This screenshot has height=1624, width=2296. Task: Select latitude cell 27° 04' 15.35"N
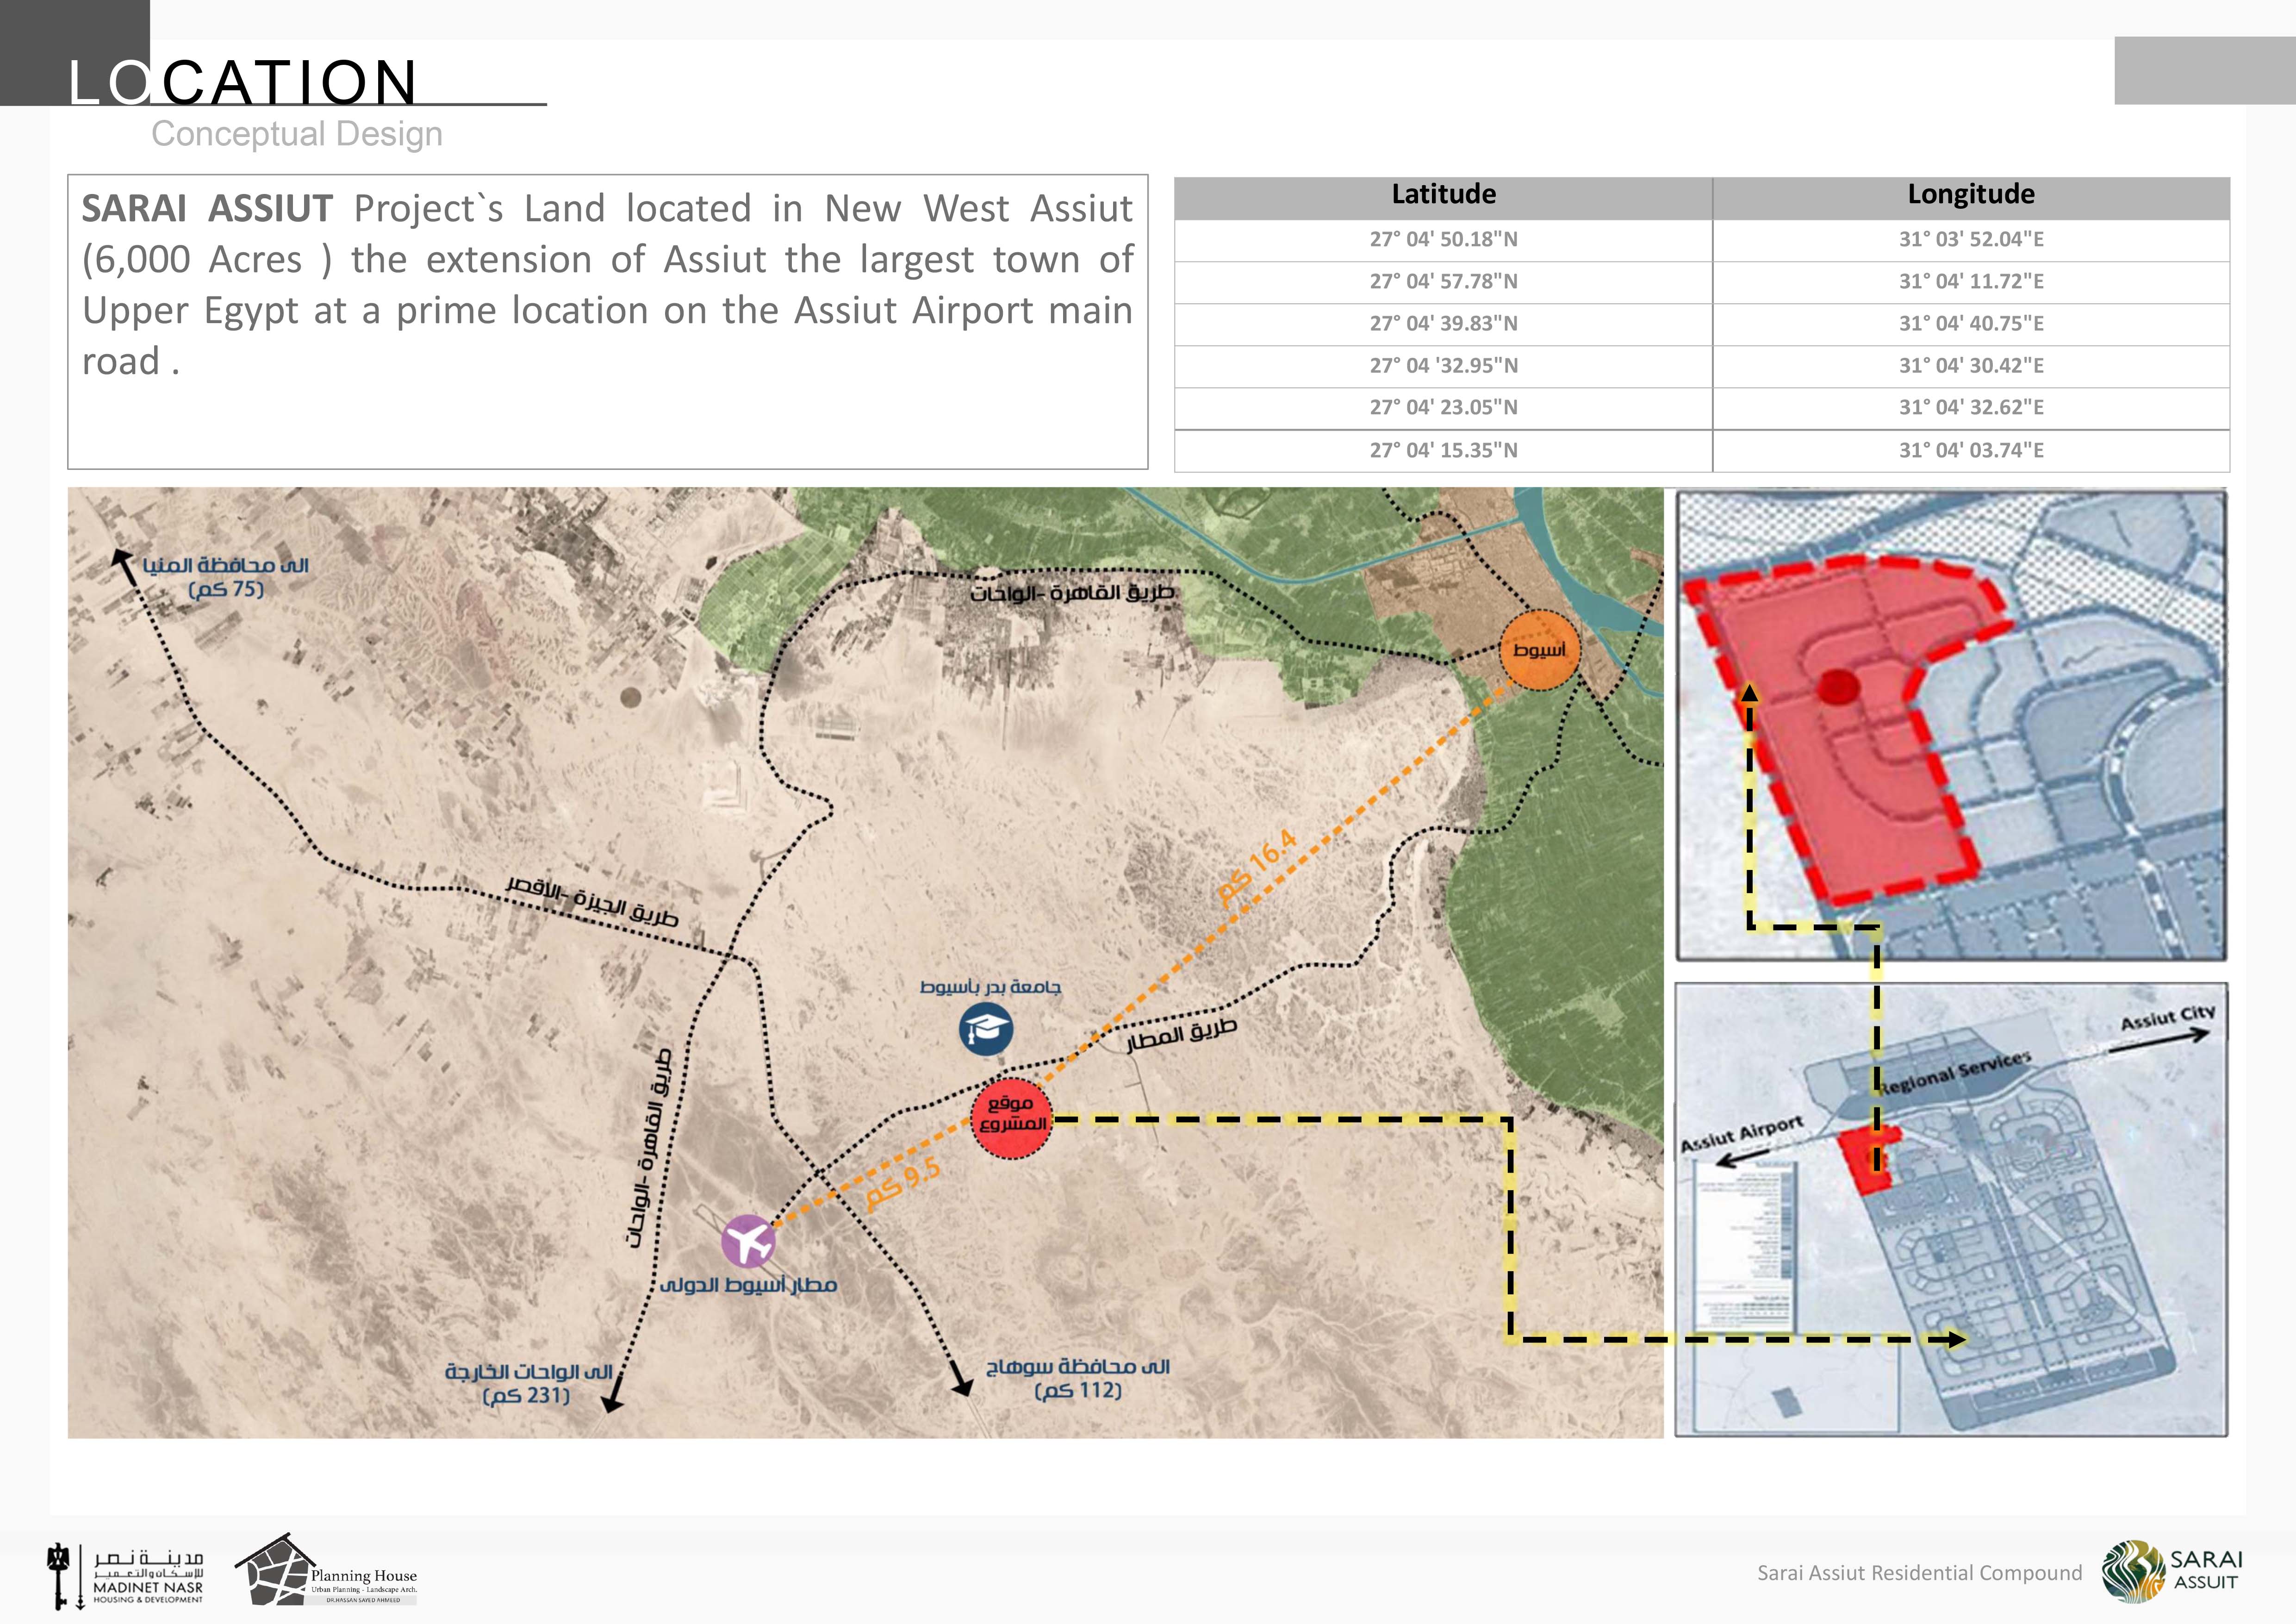(x=1443, y=451)
